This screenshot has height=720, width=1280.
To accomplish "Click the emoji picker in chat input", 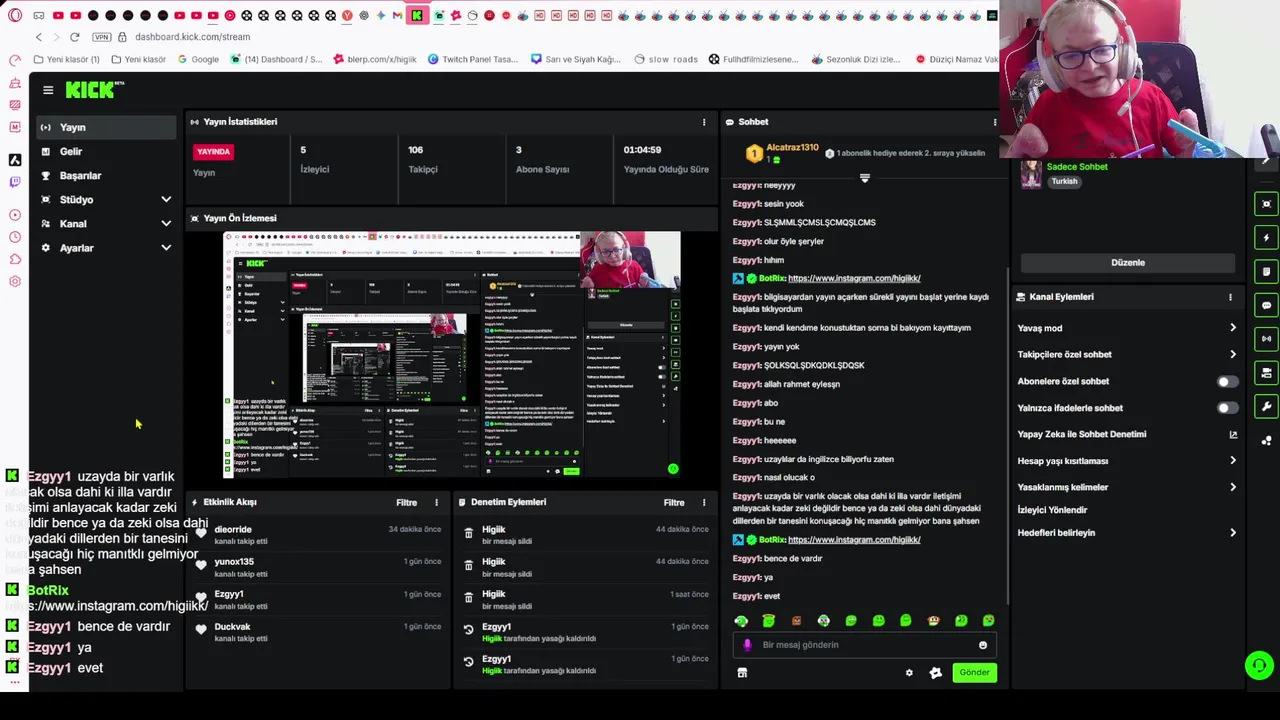I will (x=983, y=645).
